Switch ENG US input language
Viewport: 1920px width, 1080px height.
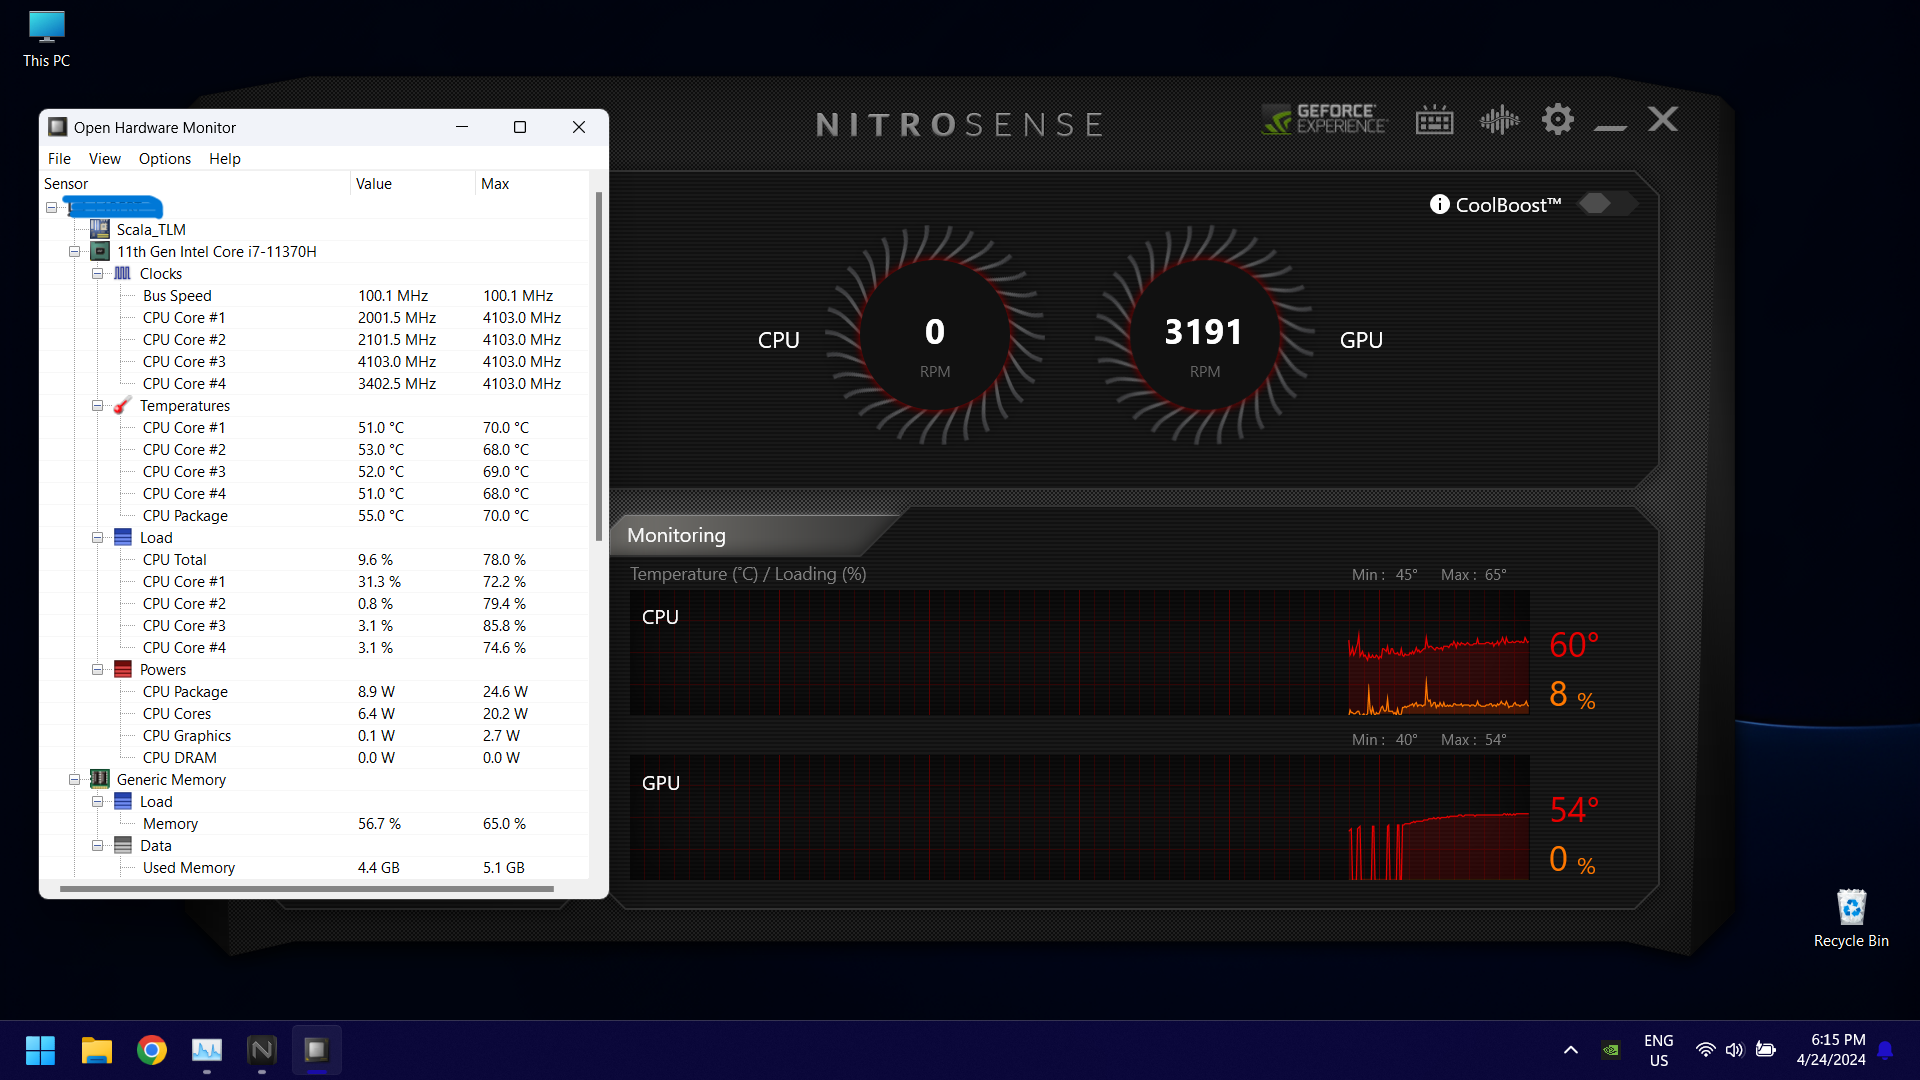click(1659, 1050)
